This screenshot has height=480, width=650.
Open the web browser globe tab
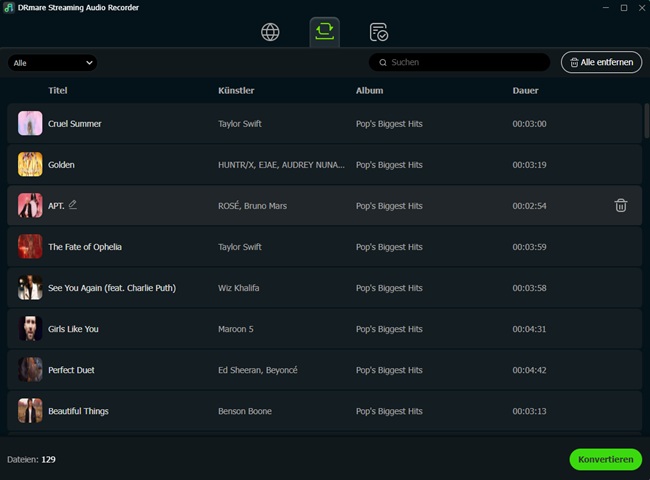(x=270, y=32)
